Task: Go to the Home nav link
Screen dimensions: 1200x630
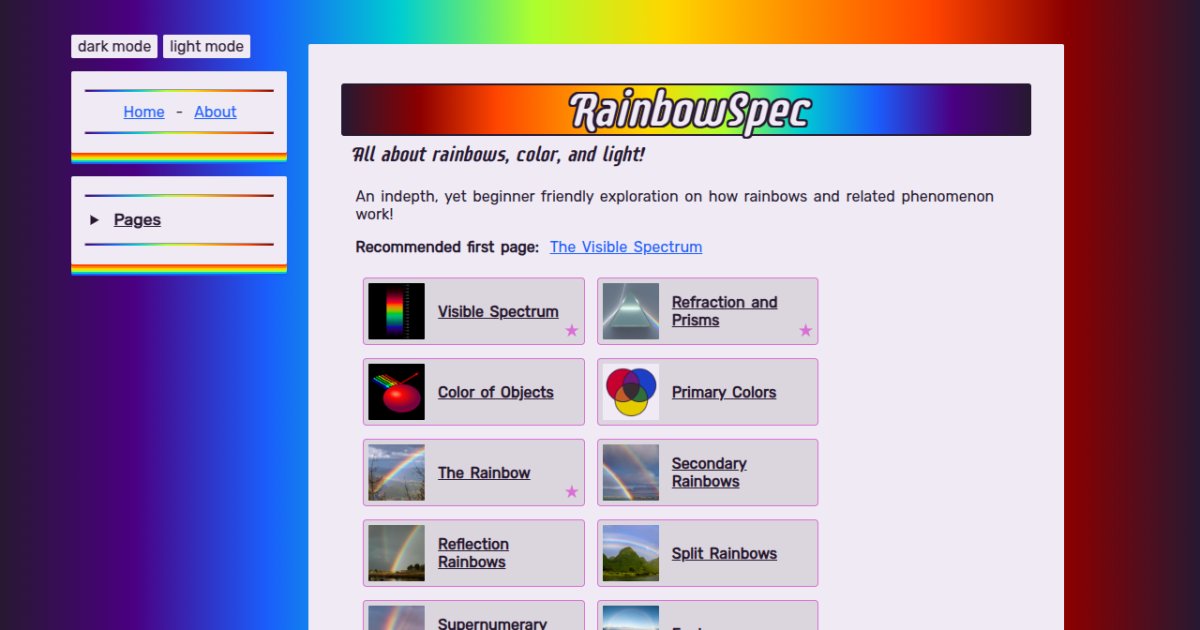Action: click(144, 112)
